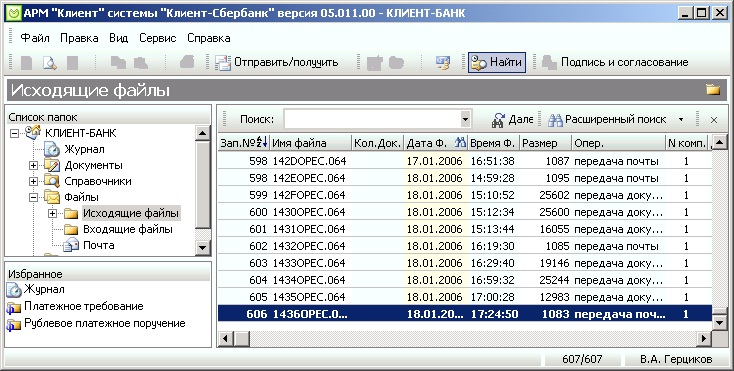Open the Файл menu
The image size is (734, 371).
pyautogui.click(x=35, y=38)
